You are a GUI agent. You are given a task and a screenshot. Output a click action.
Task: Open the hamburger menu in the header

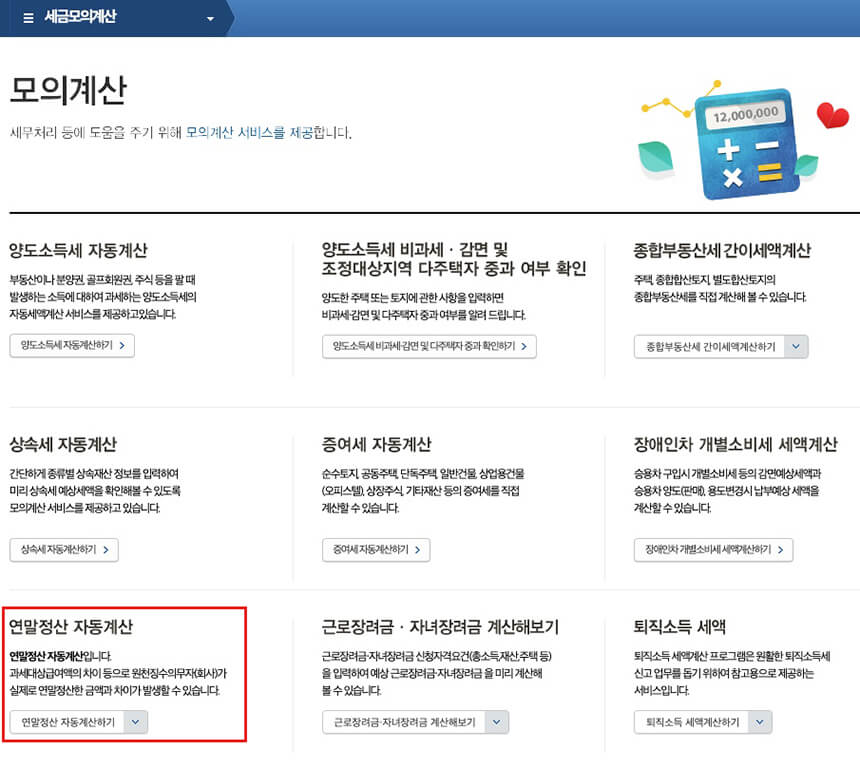[x=28, y=16]
